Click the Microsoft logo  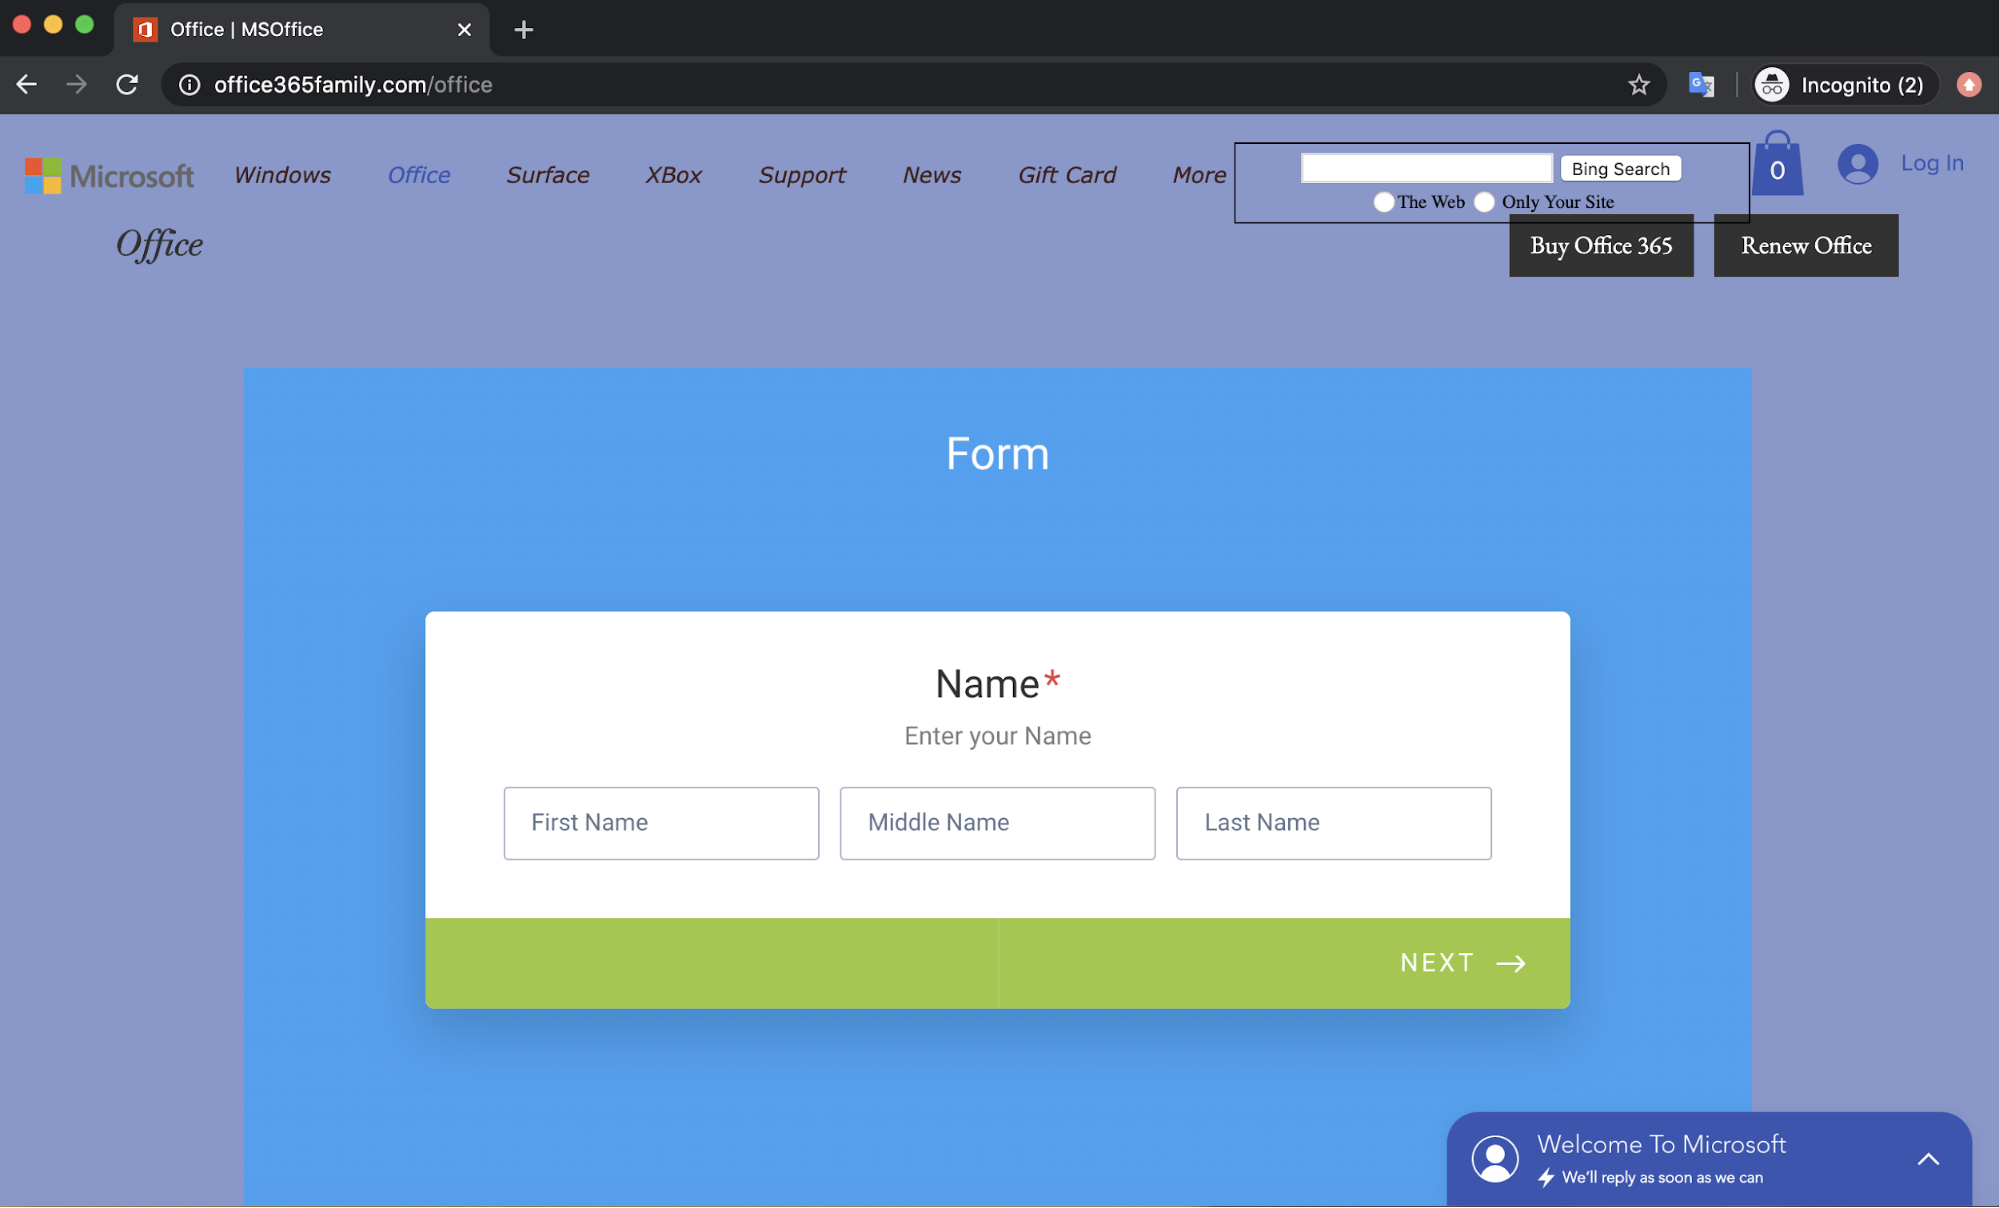pos(110,176)
